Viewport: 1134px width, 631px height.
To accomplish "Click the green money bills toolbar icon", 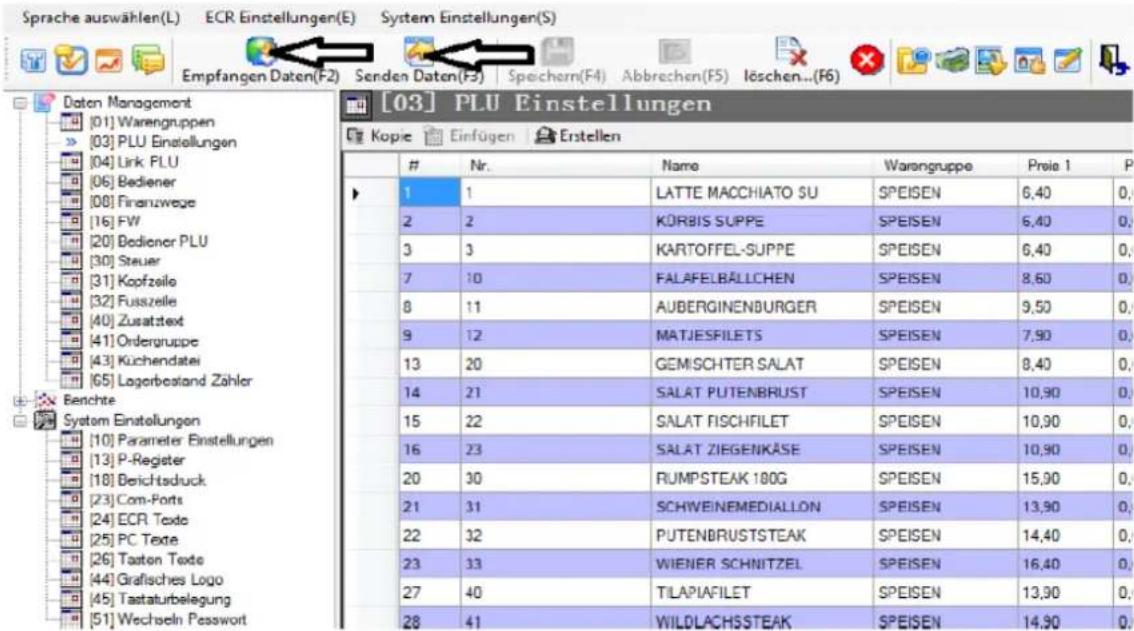I will 952,60.
